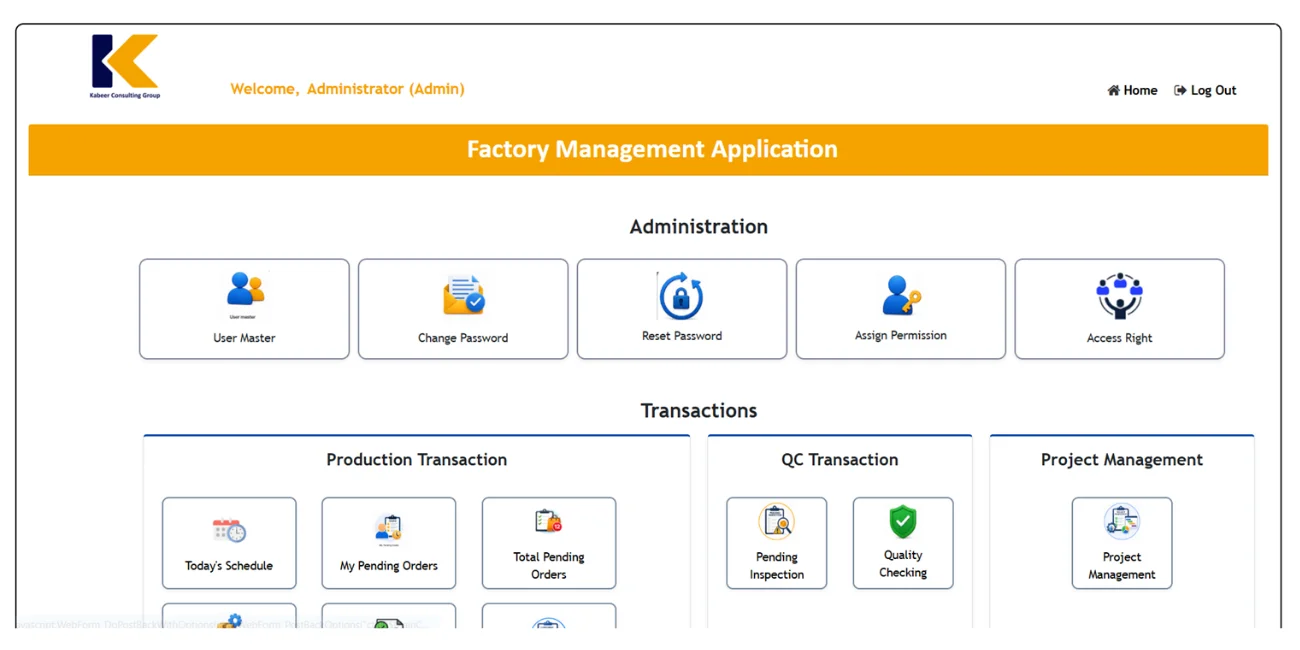Open the Access Right people icon

[1119, 295]
